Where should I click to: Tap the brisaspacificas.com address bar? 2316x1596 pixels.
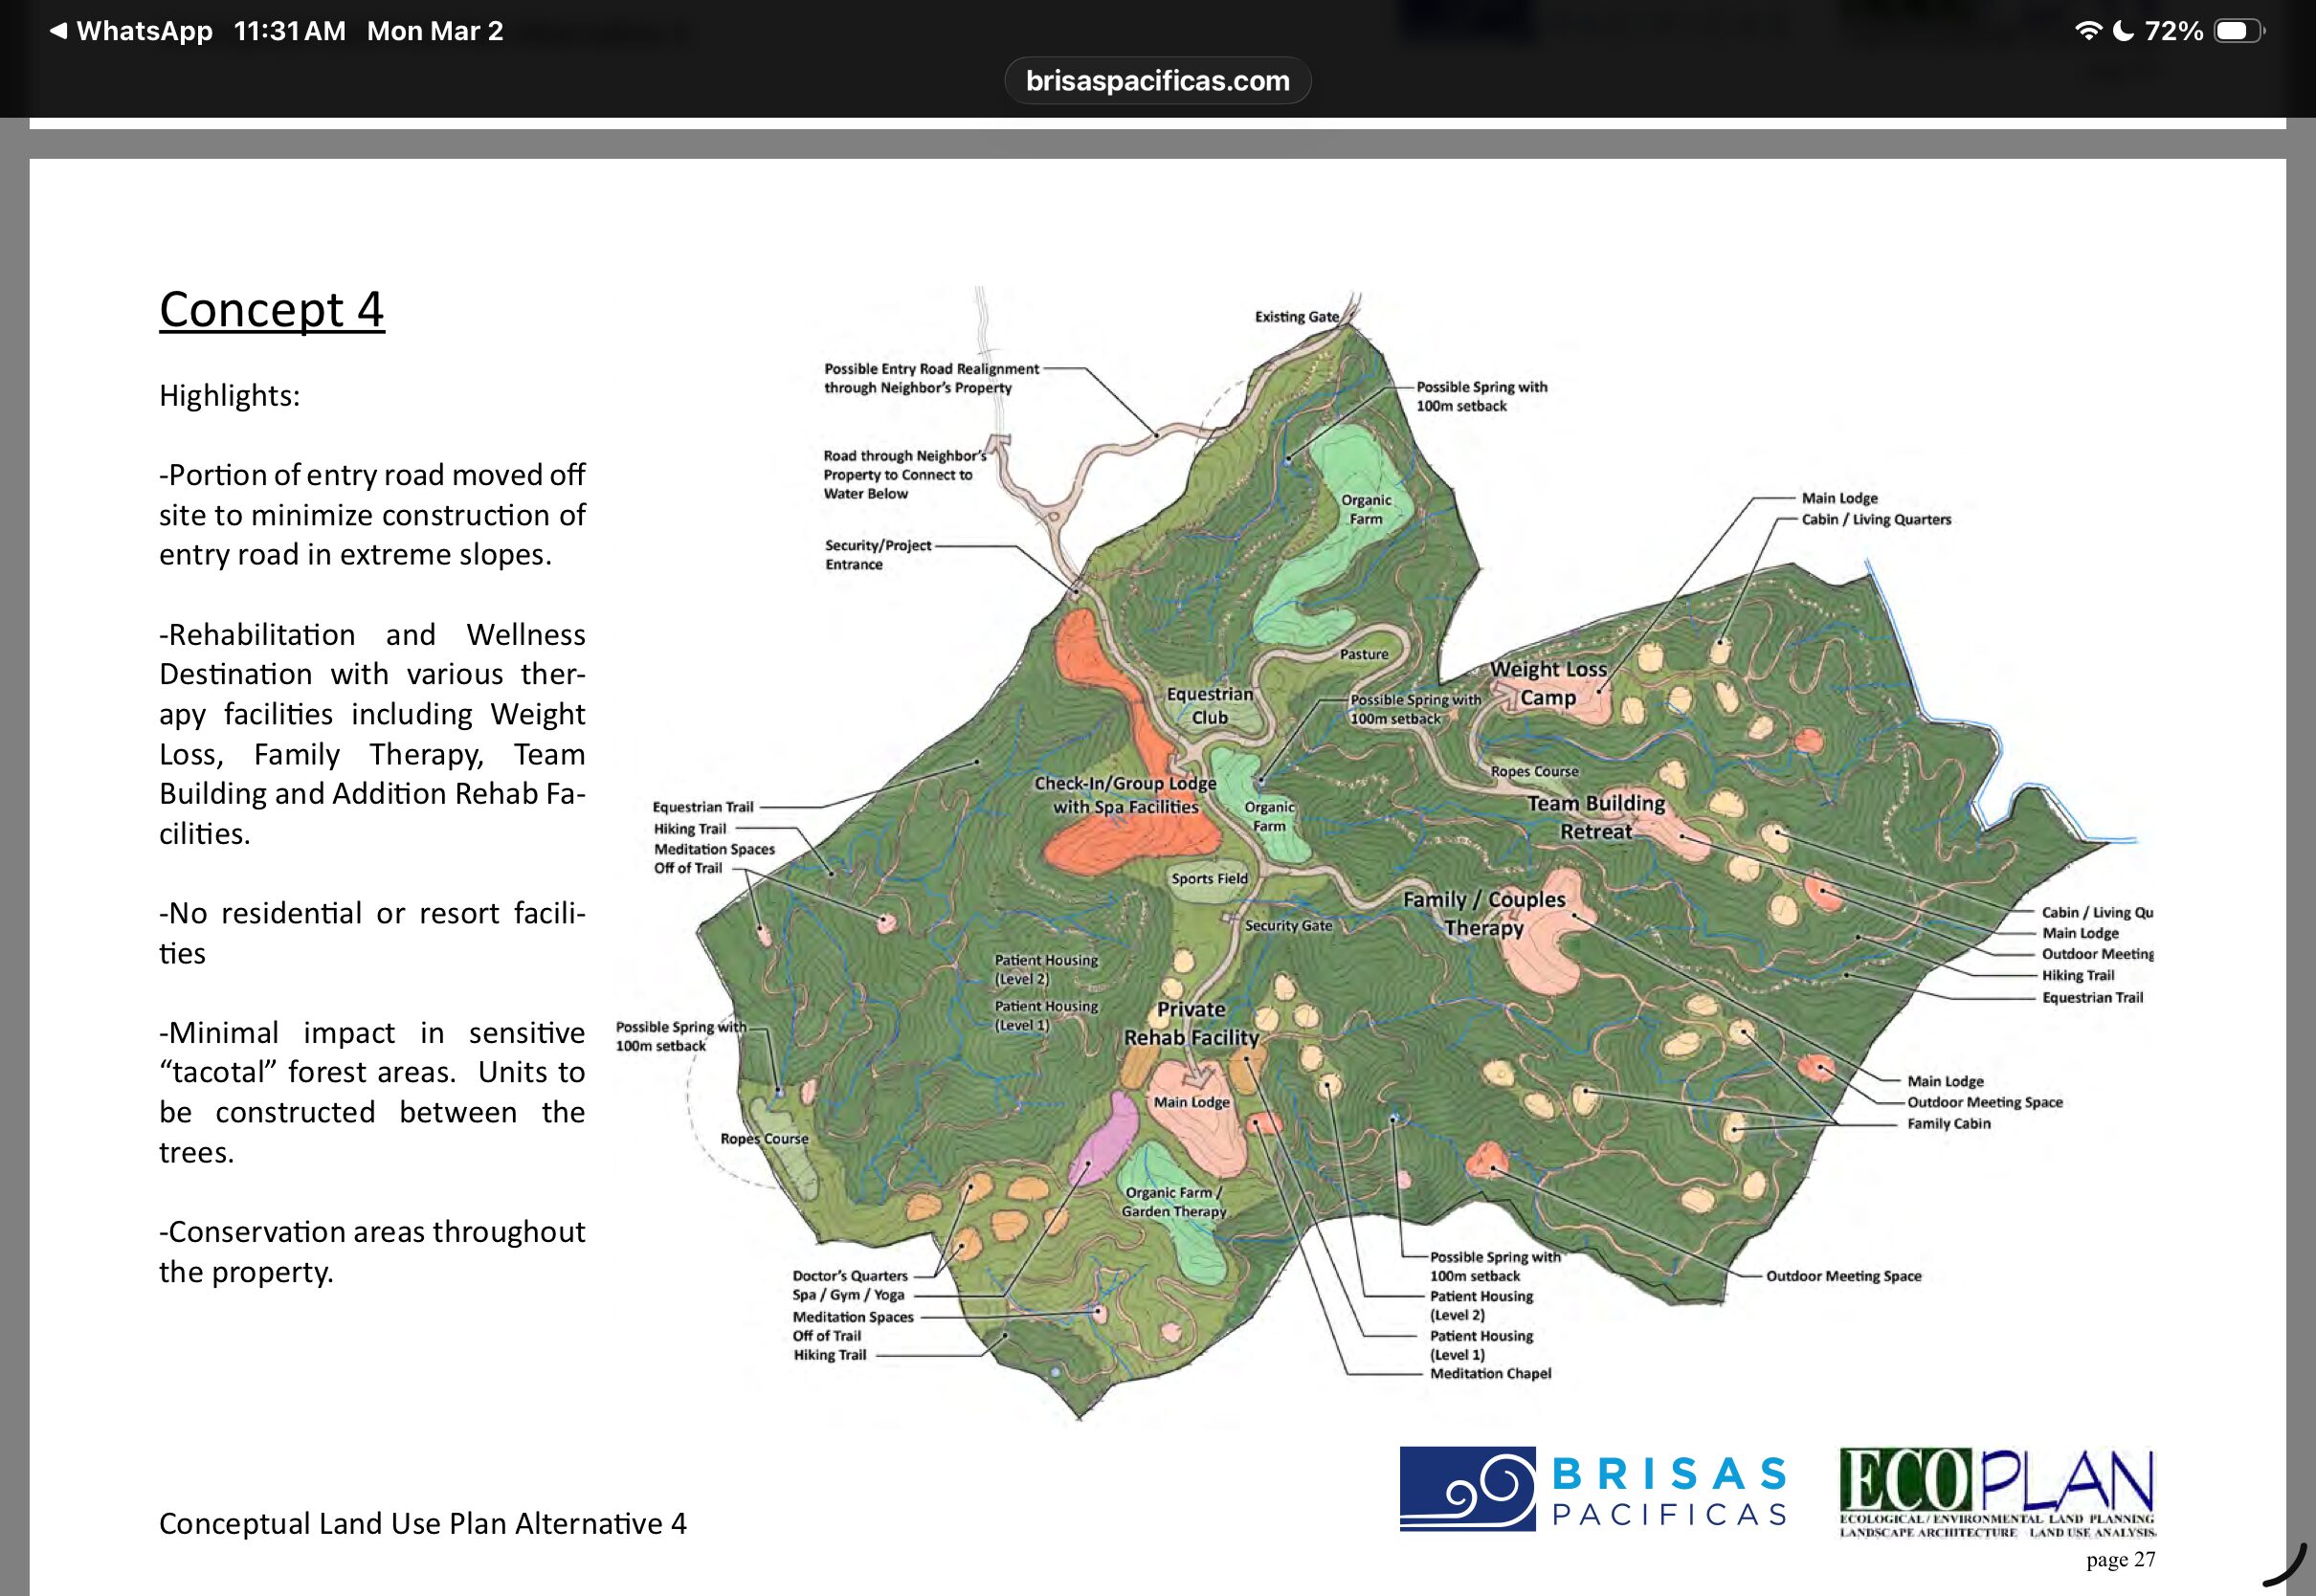1157,81
